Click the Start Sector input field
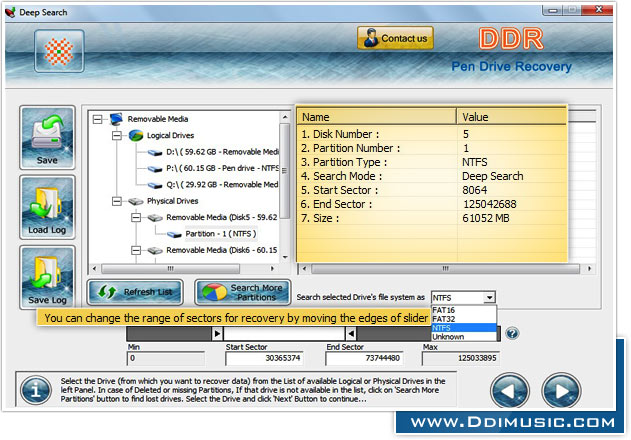 coord(264,358)
